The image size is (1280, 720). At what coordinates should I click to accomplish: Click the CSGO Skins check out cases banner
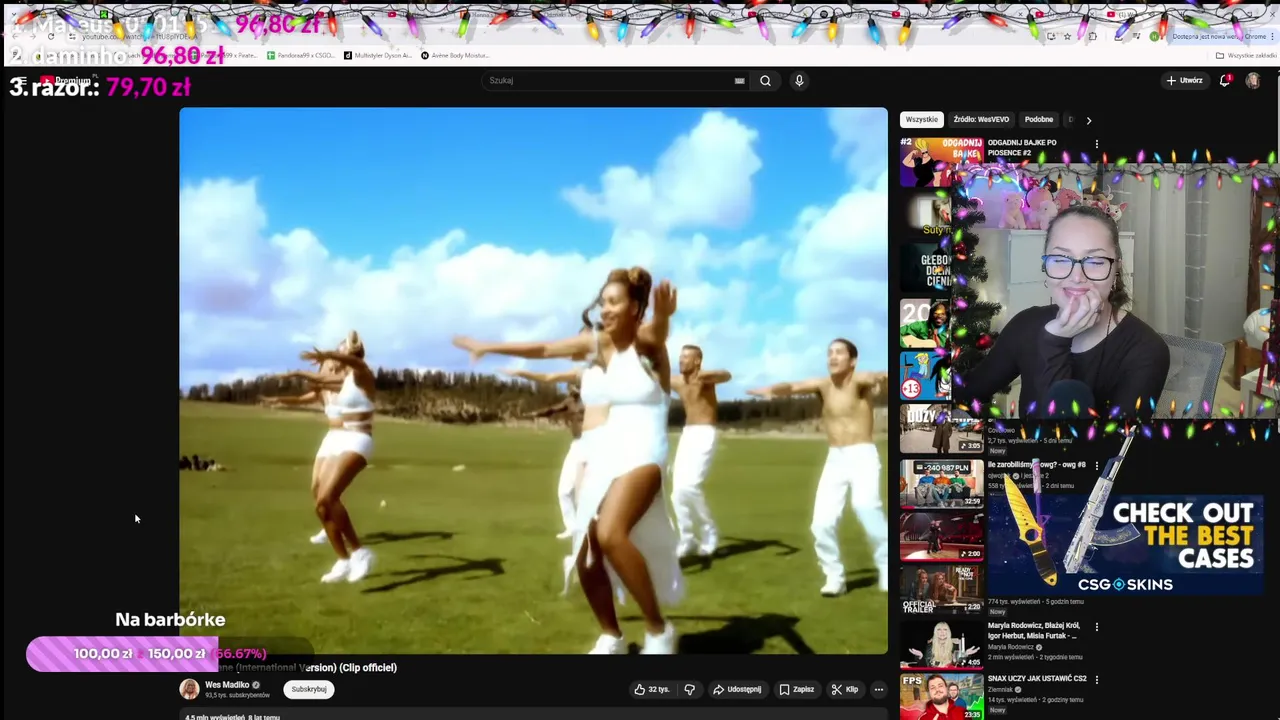point(1125,545)
